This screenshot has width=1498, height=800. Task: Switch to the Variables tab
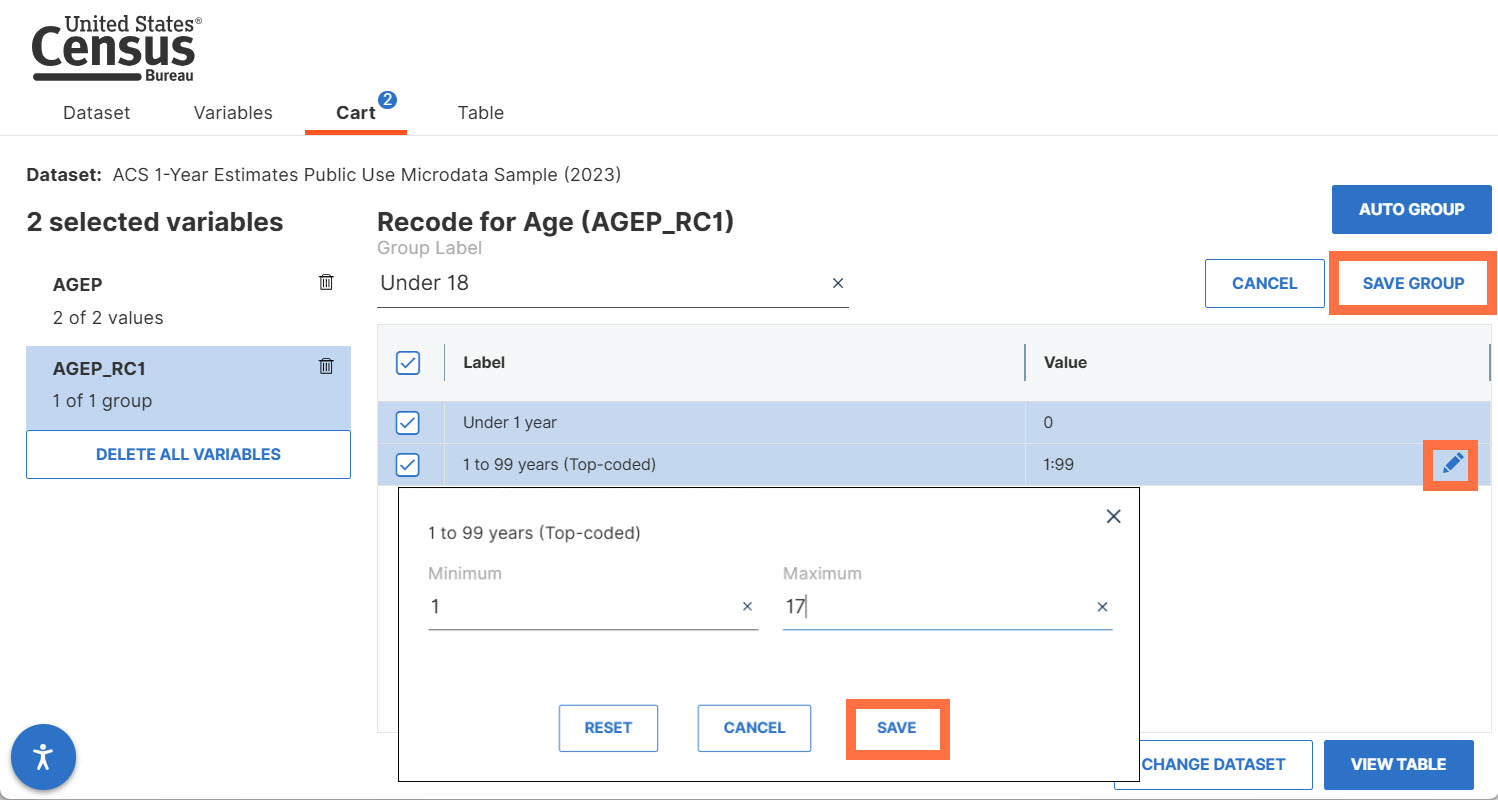coord(233,113)
